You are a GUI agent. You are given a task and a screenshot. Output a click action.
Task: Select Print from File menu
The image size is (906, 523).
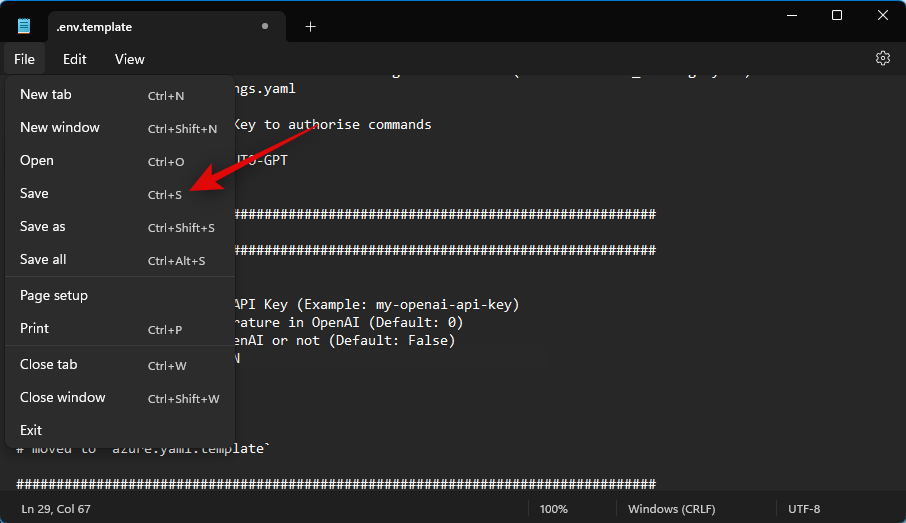point(120,328)
